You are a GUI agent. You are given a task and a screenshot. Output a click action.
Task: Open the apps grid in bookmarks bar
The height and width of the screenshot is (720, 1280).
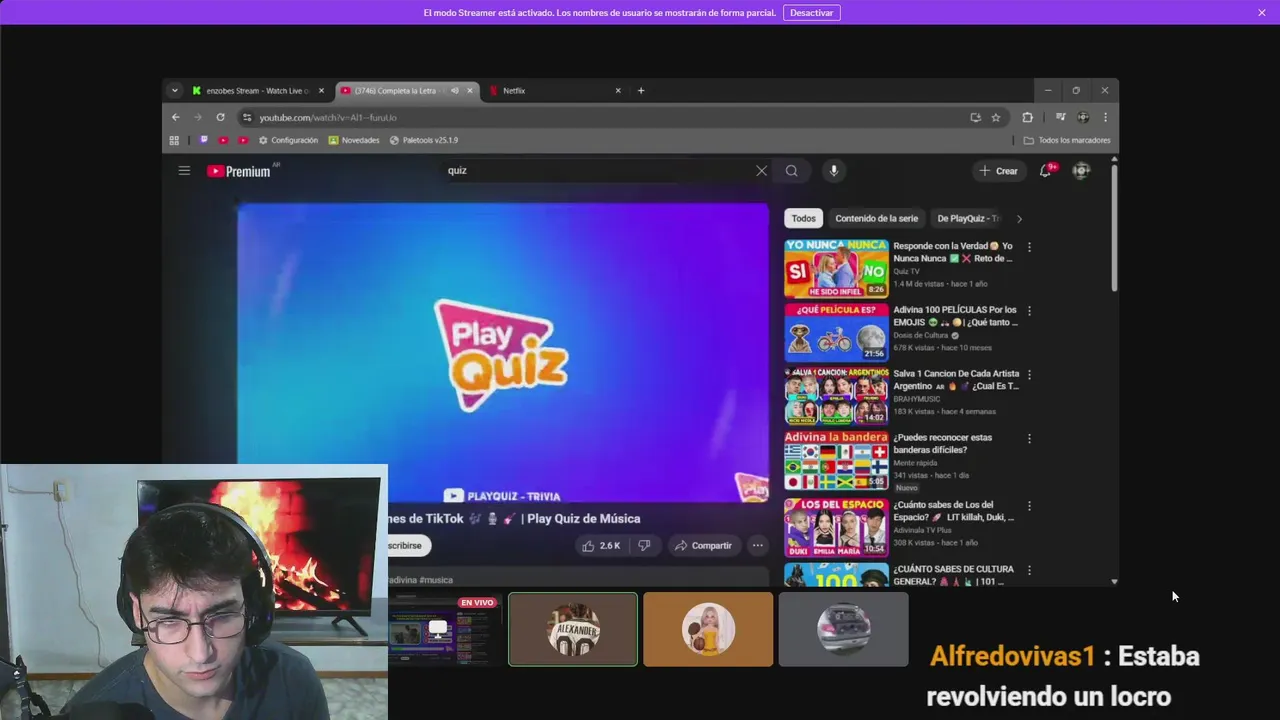click(174, 140)
